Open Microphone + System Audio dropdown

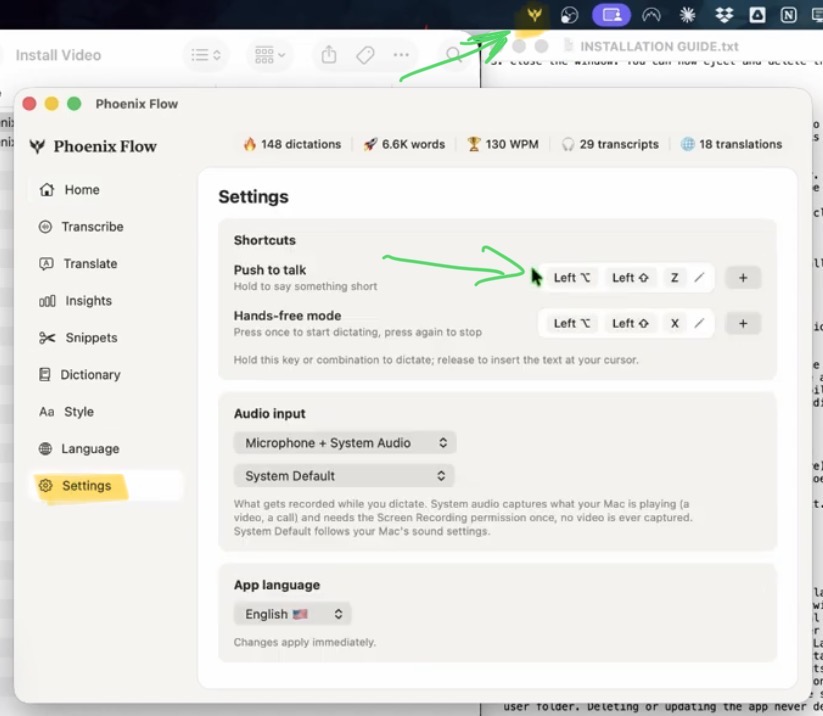pos(345,443)
